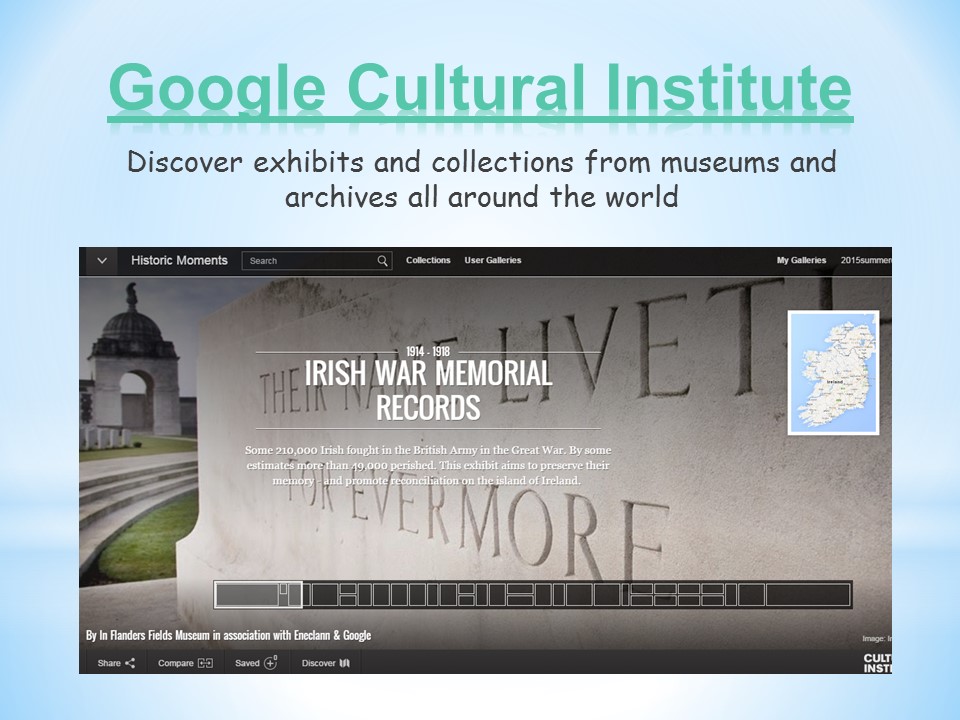Click the share icon next to Share
Screen dimensions: 960x720
[x=130, y=663]
